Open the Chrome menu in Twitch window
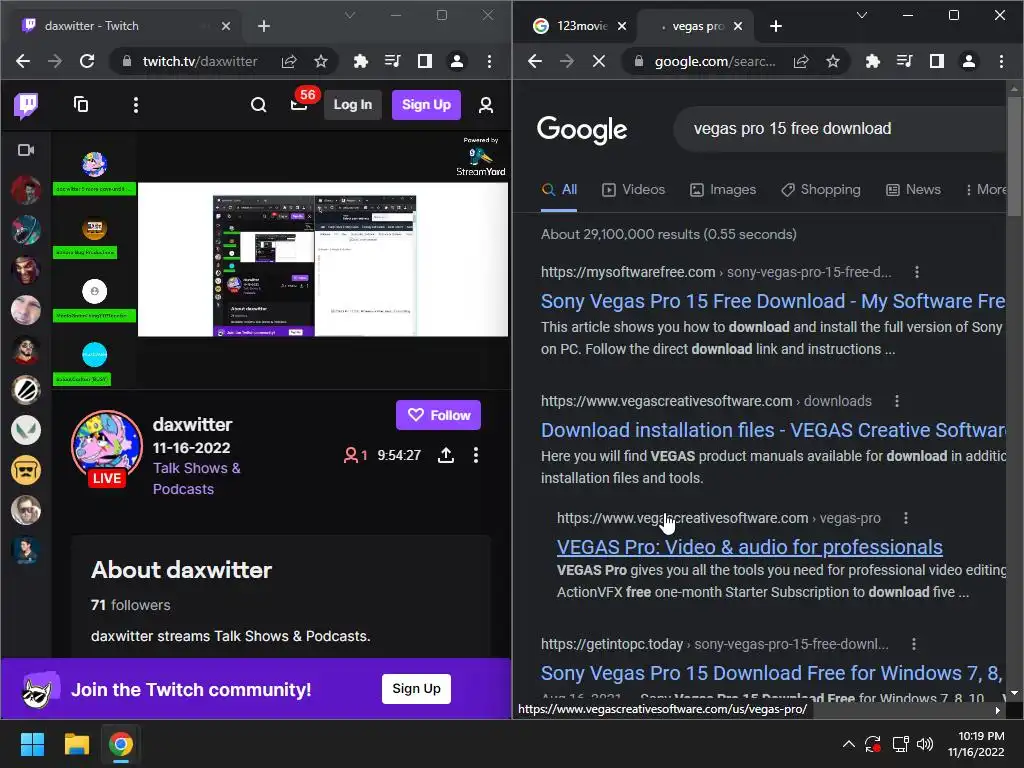 [490, 61]
